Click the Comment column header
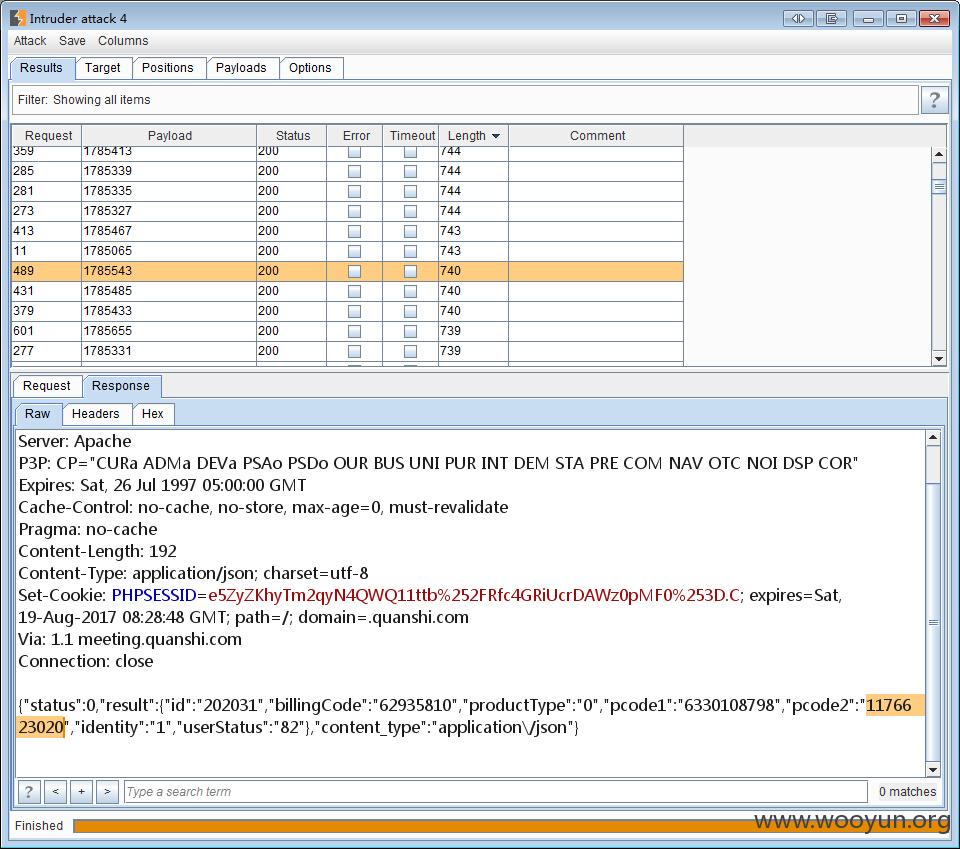This screenshot has height=849, width=960. (x=596, y=136)
